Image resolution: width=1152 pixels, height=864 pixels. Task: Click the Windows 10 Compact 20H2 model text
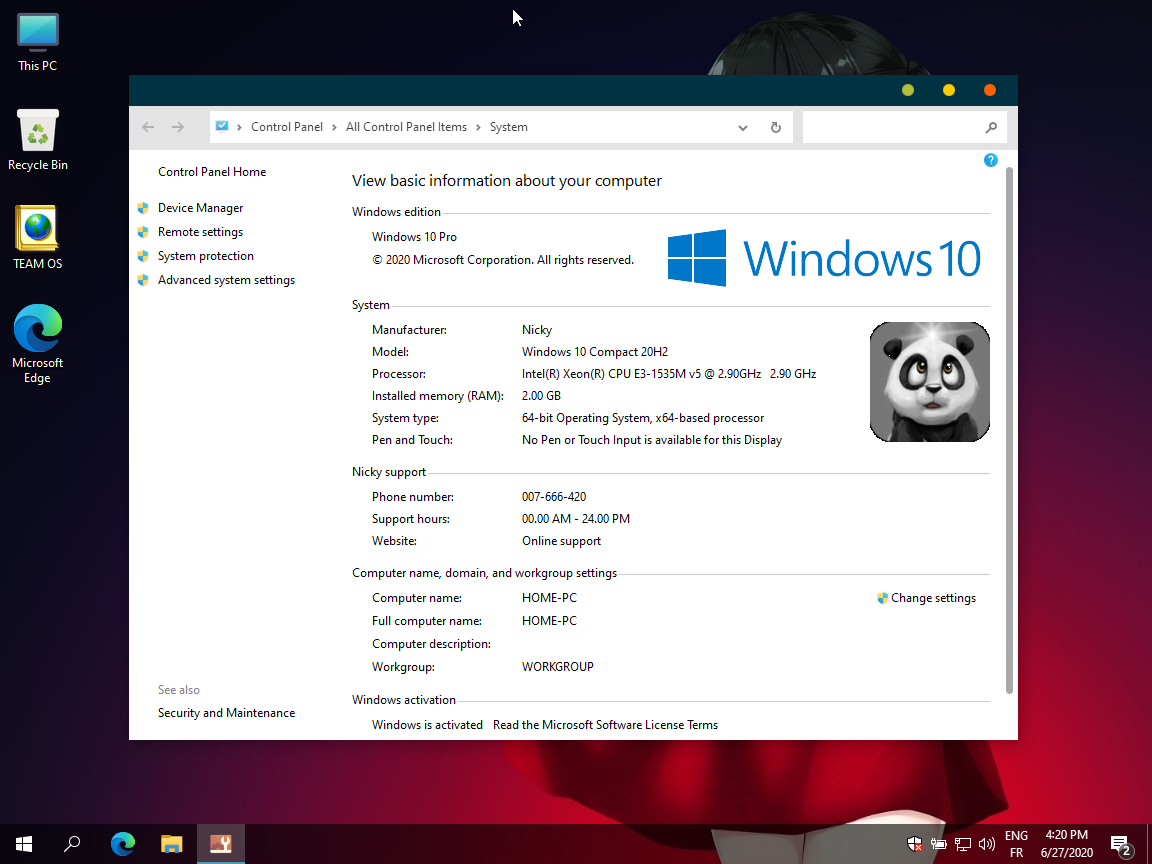pos(594,352)
